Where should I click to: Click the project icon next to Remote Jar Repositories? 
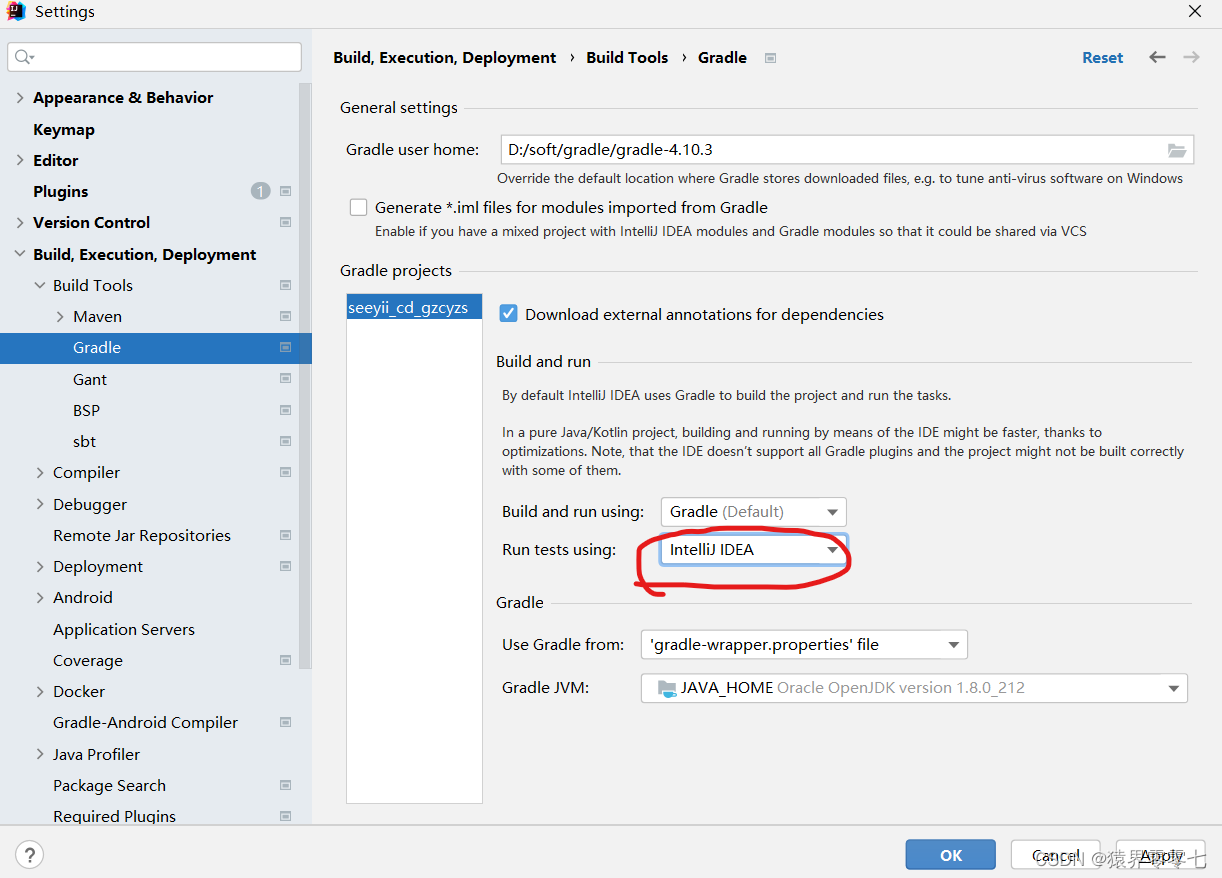click(285, 535)
